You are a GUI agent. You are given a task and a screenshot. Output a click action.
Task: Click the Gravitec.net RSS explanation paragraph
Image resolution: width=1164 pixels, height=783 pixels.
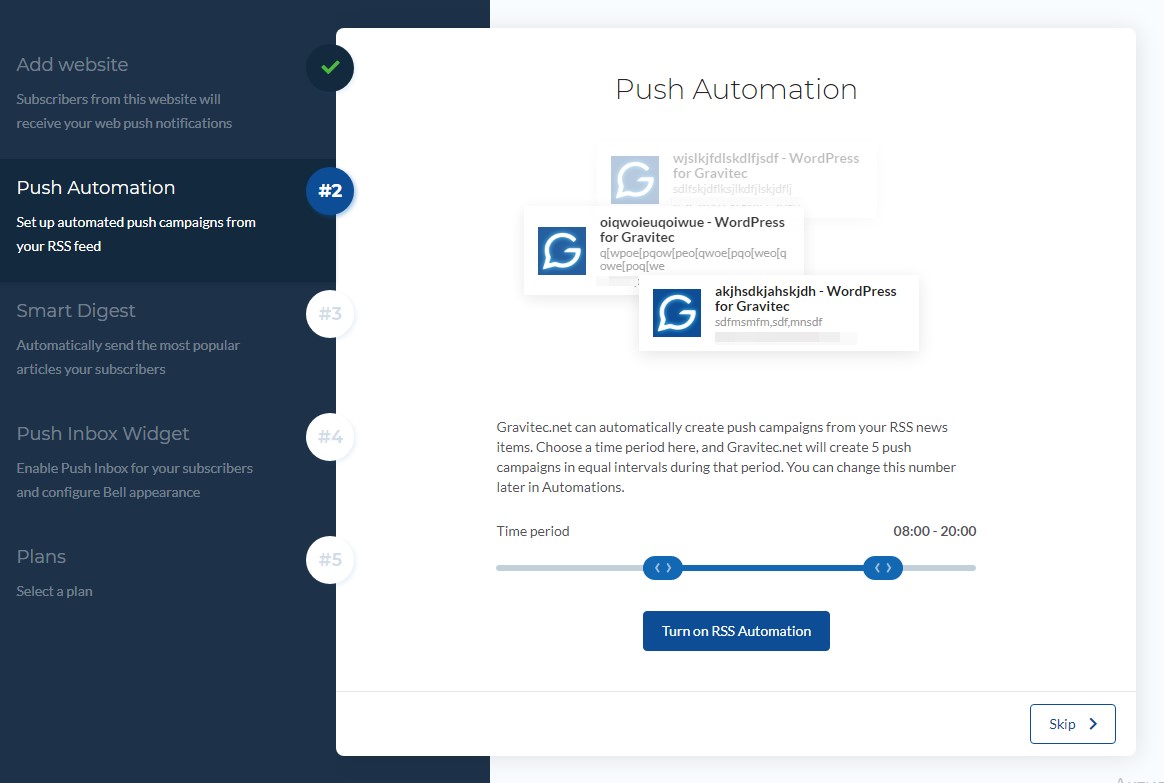tap(726, 457)
